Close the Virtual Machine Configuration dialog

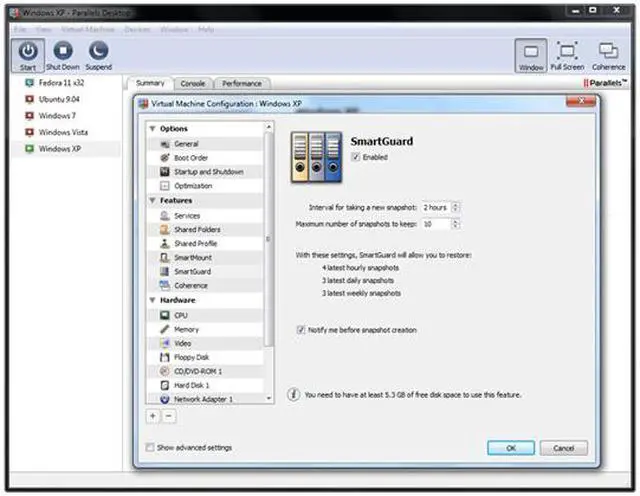point(580,100)
